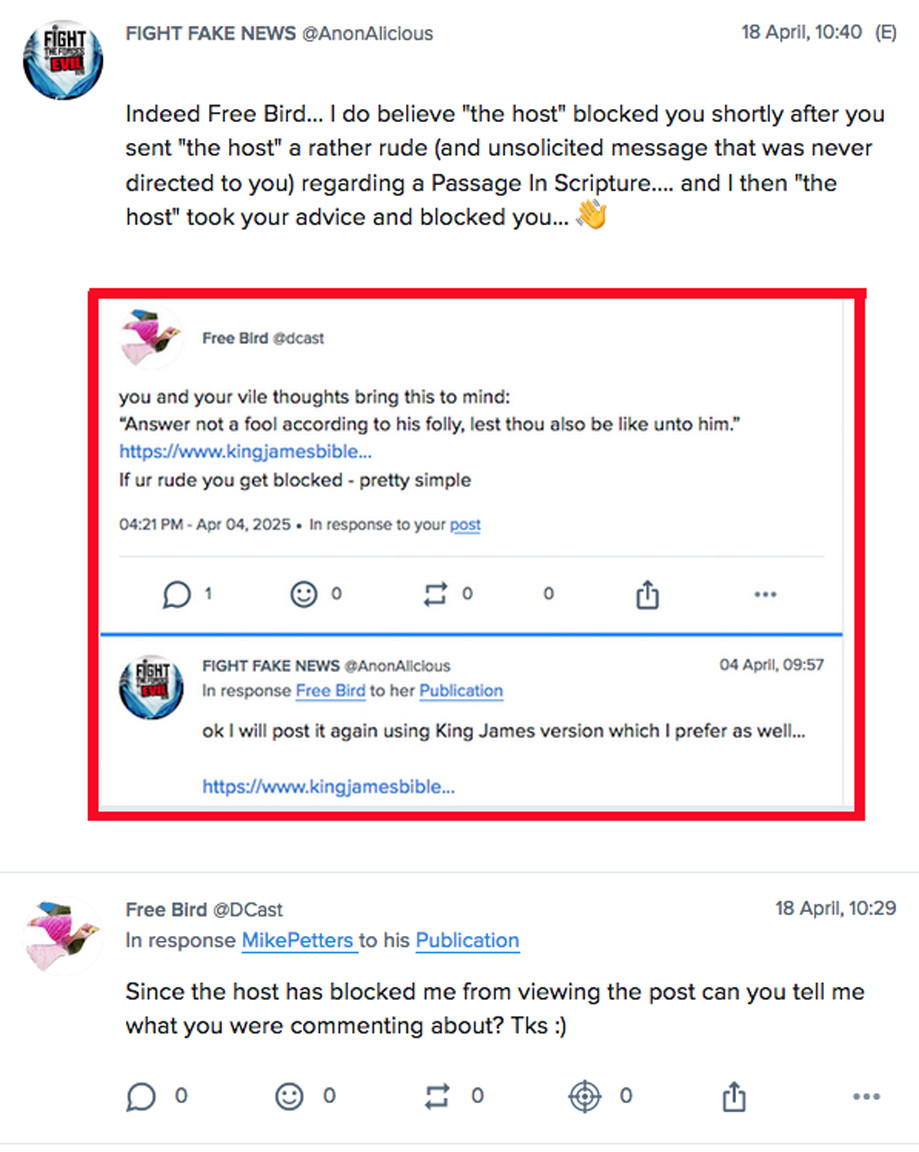Click the repost arrows in the embedded post
Viewport: 919px width, 1152px height.
436,595
